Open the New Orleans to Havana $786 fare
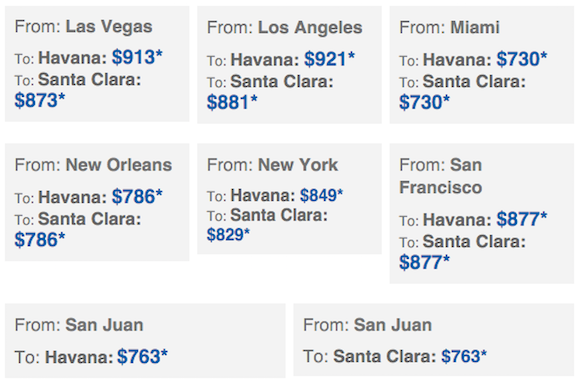580x381 pixels. (x=137, y=196)
